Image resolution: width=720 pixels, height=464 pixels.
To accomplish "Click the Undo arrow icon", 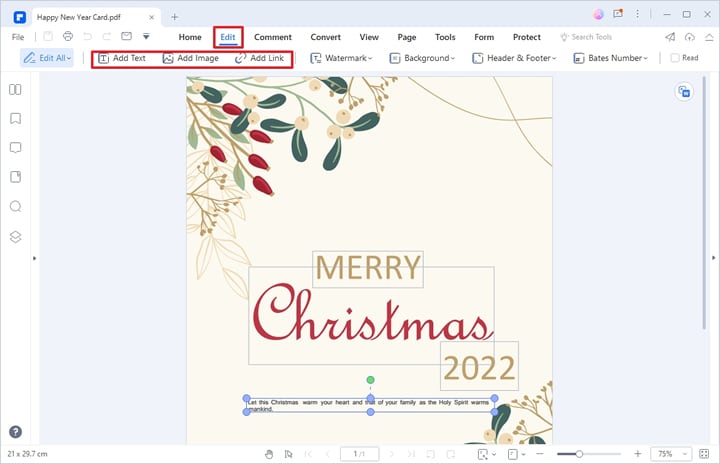I will pos(87,36).
